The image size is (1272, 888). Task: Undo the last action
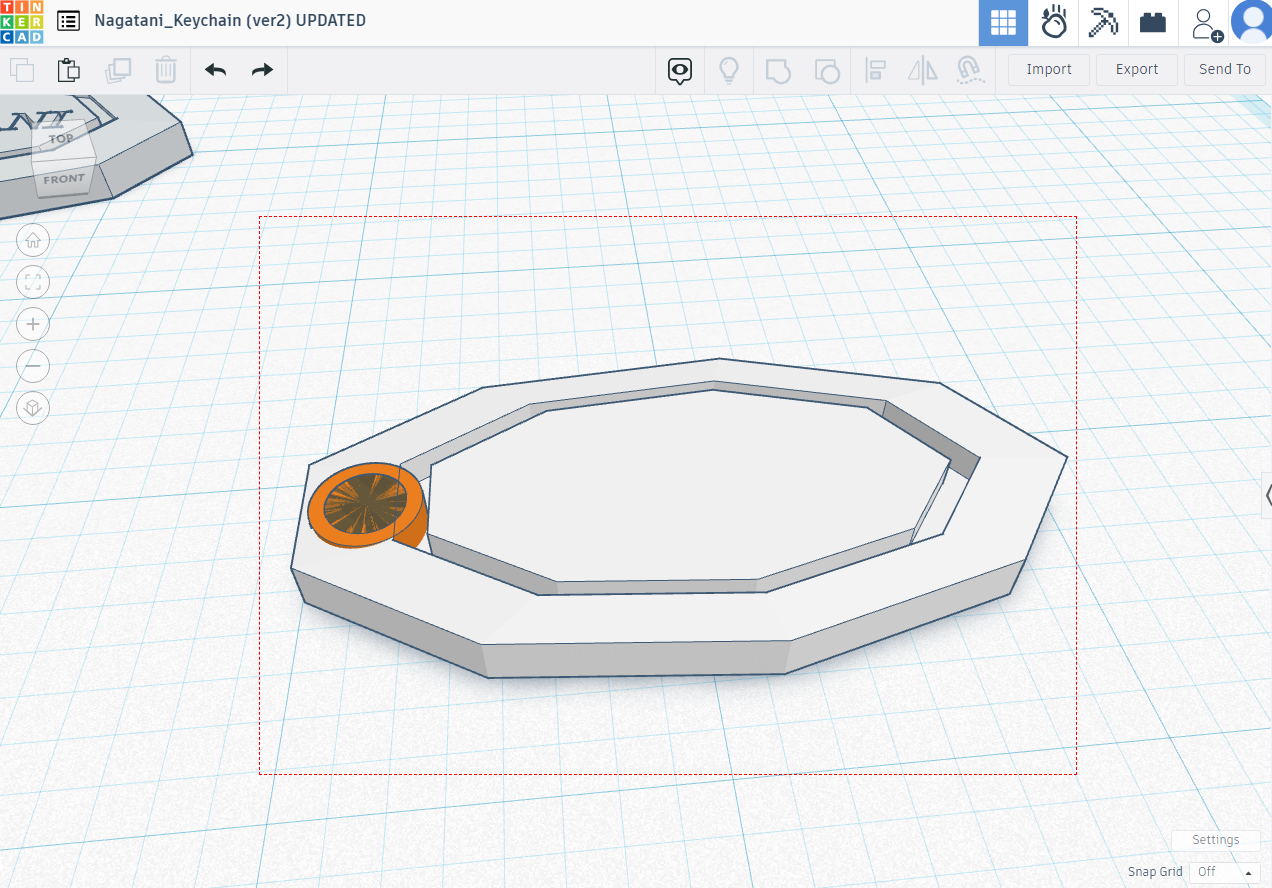point(214,70)
